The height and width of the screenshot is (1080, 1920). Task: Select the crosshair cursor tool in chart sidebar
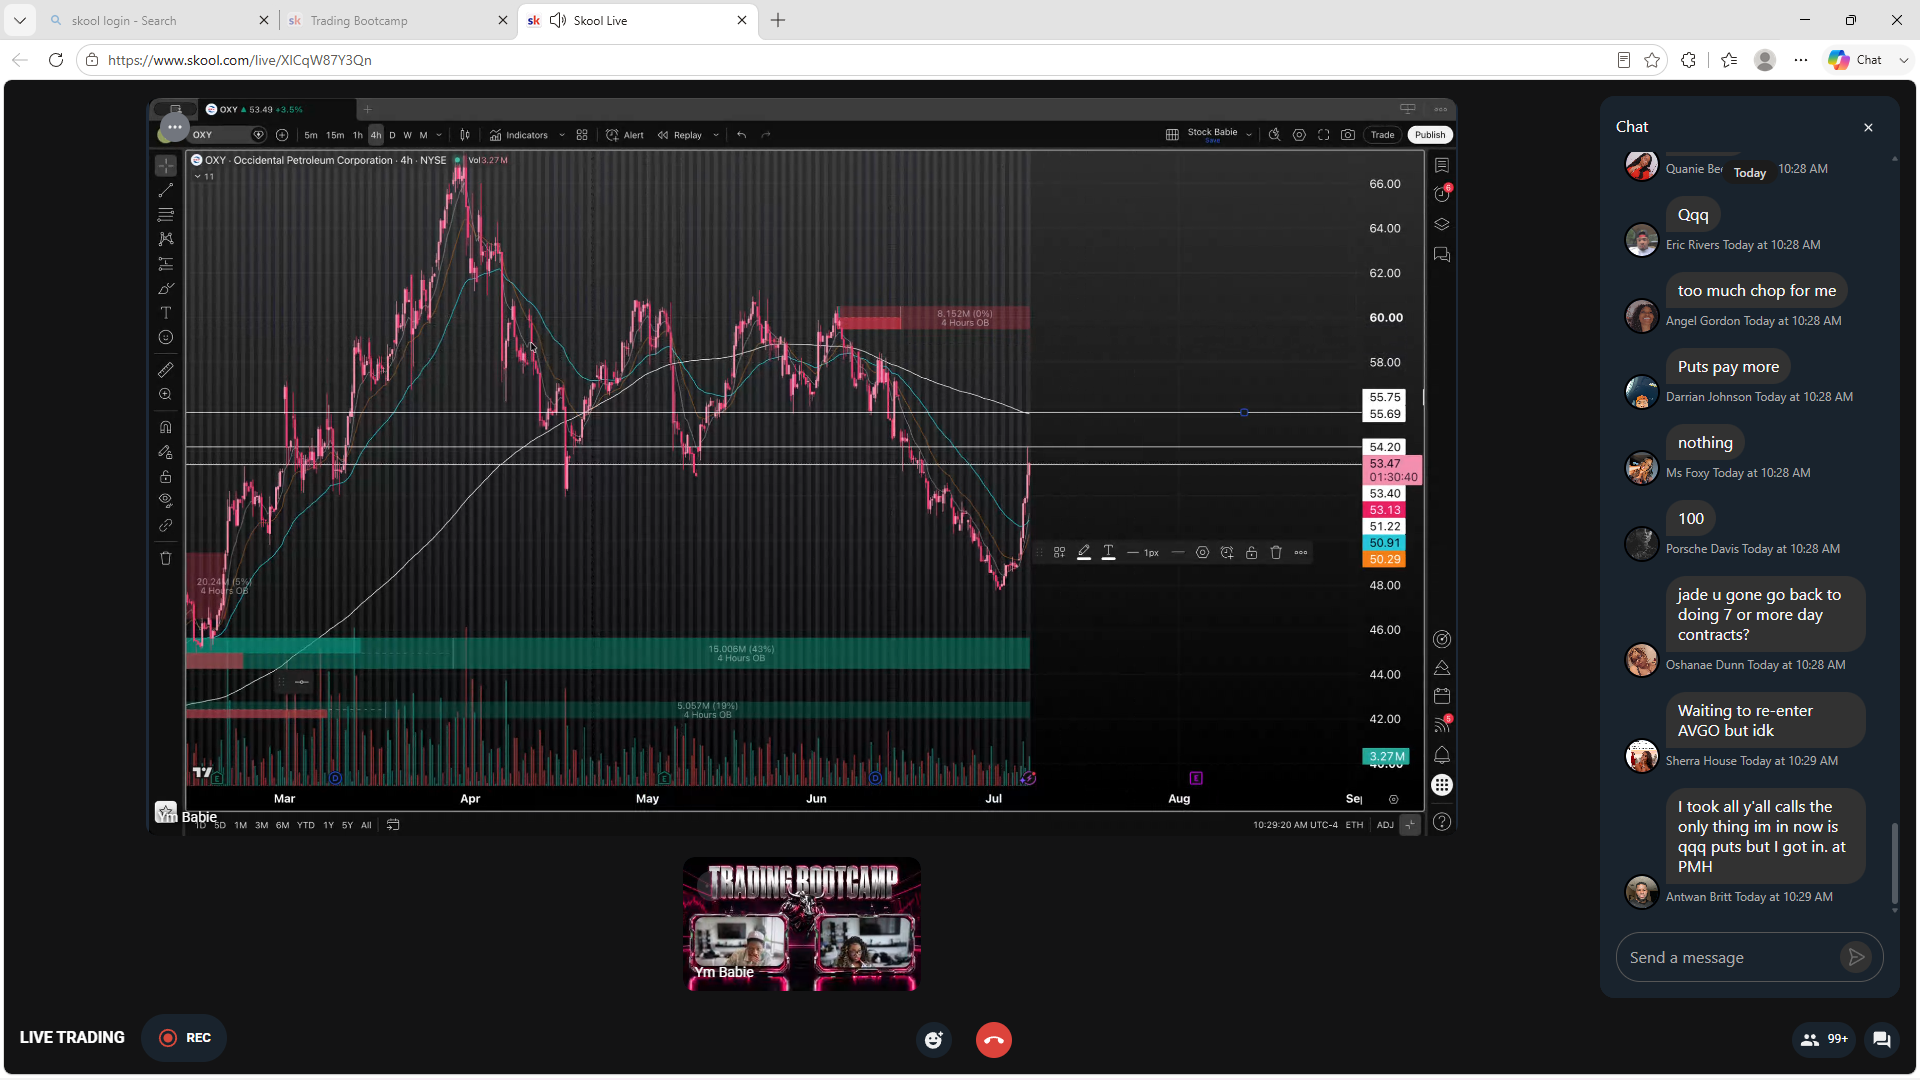tap(166, 166)
